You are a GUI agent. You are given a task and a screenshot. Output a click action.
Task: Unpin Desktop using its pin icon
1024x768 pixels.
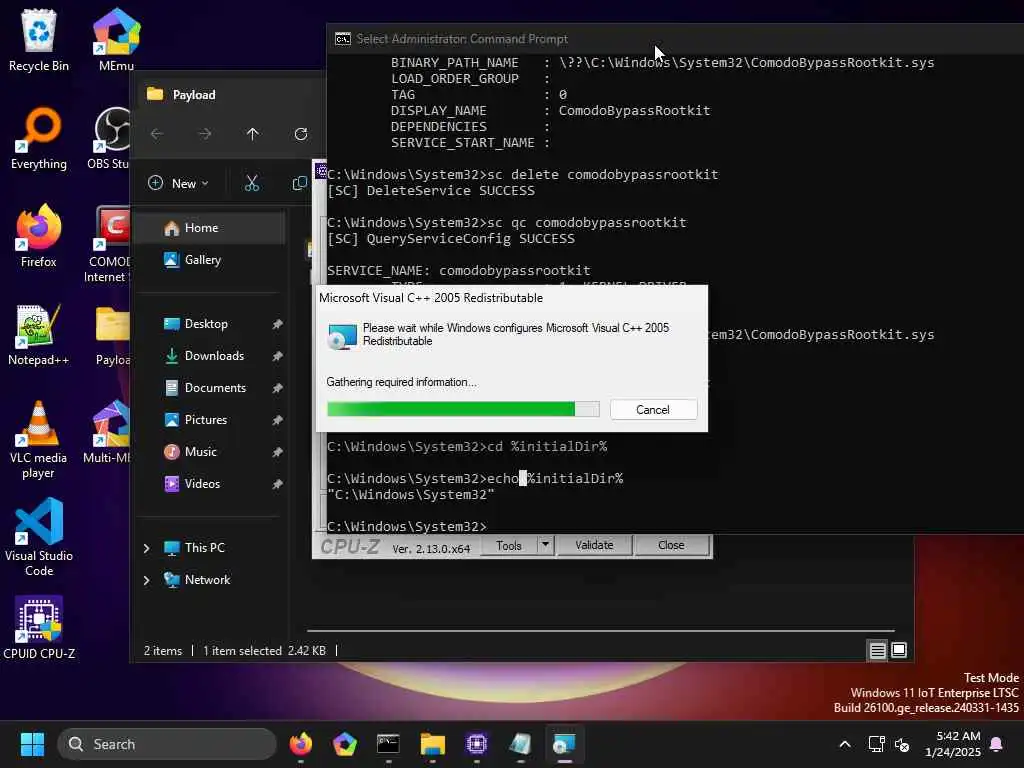[x=277, y=324]
